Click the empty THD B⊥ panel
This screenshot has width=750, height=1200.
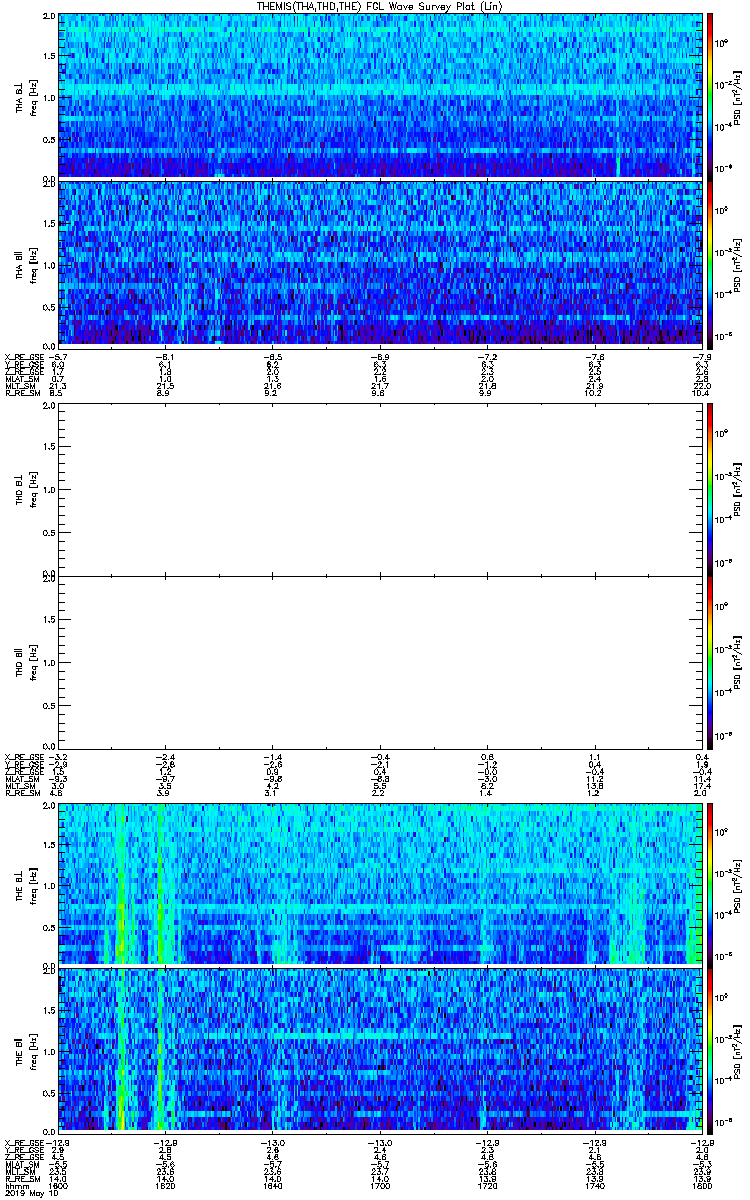pos(379,492)
